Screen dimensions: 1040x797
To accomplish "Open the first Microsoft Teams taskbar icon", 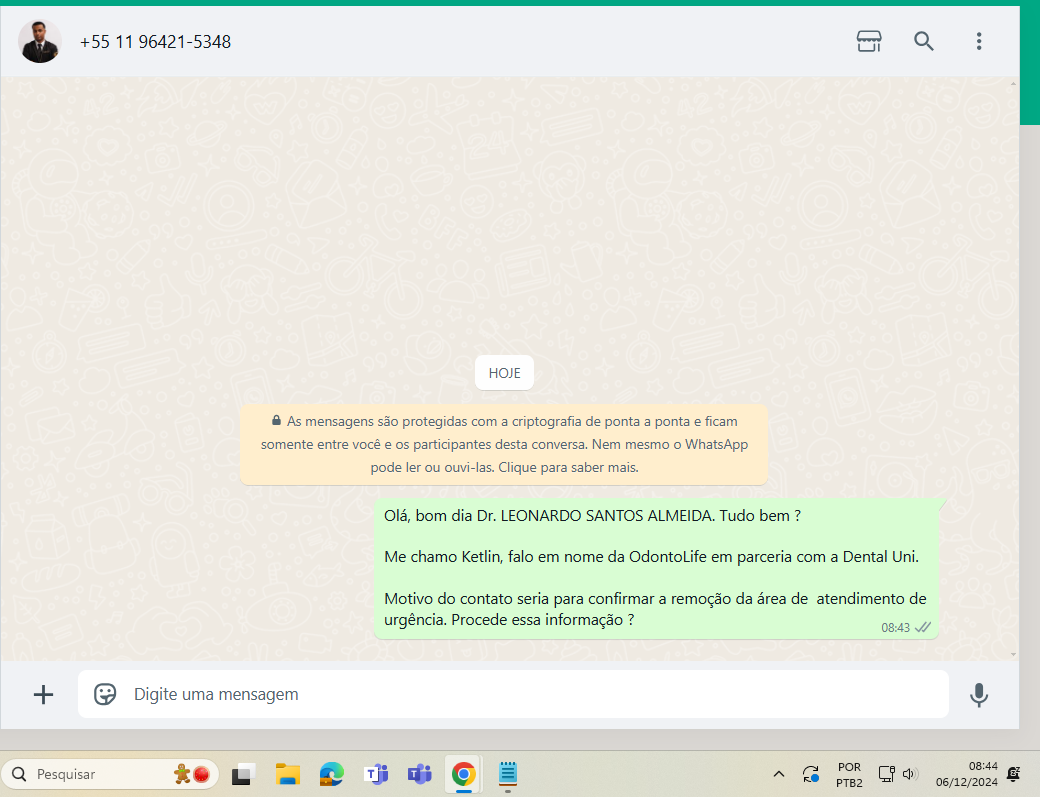I will [x=376, y=774].
